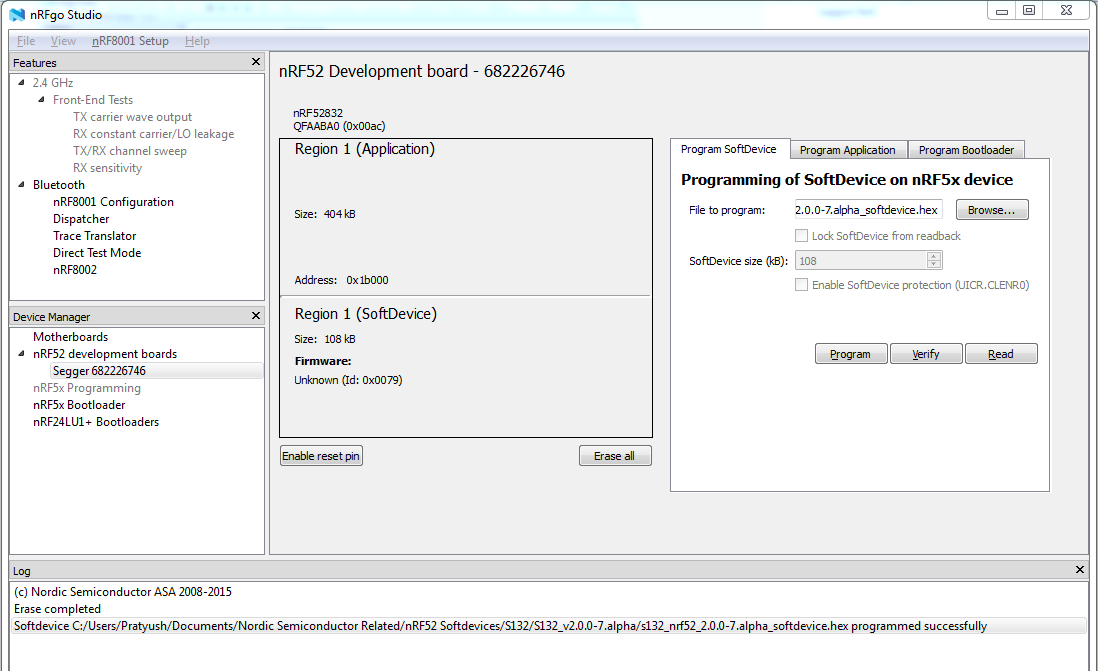Image resolution: width=1098 pixels, height=671 pixels.
Task: Select TX/RX channel sweep item
Action: click(x=130, y=151)
